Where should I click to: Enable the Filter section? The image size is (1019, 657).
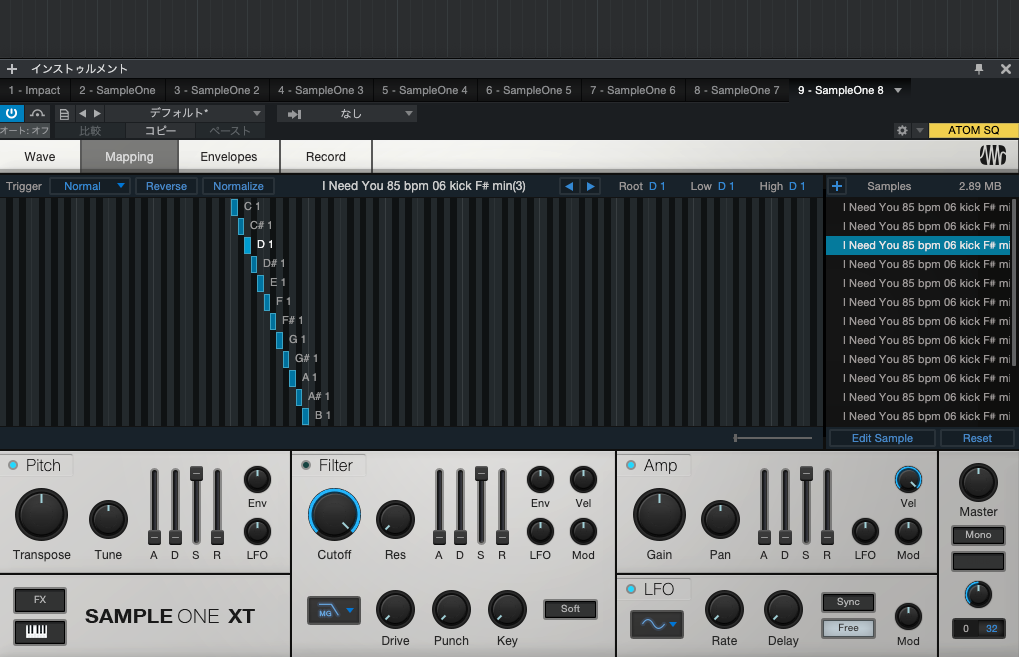[306, 466]
